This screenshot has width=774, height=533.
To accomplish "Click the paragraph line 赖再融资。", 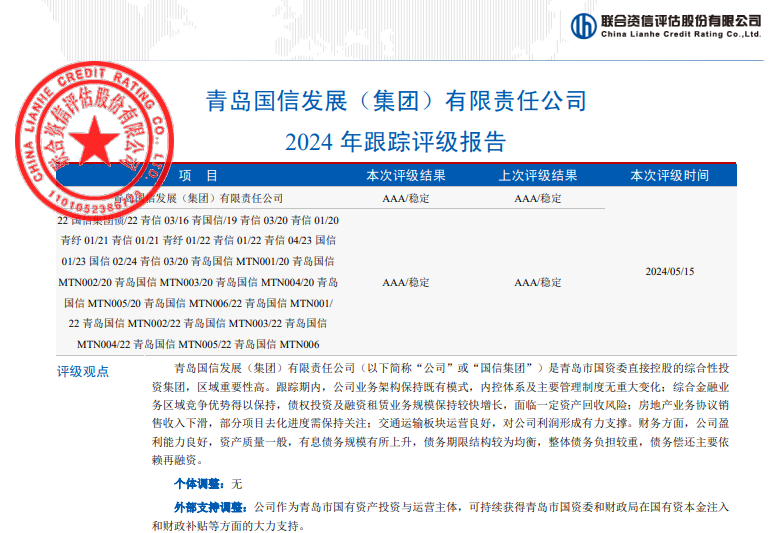I will 177,460.
